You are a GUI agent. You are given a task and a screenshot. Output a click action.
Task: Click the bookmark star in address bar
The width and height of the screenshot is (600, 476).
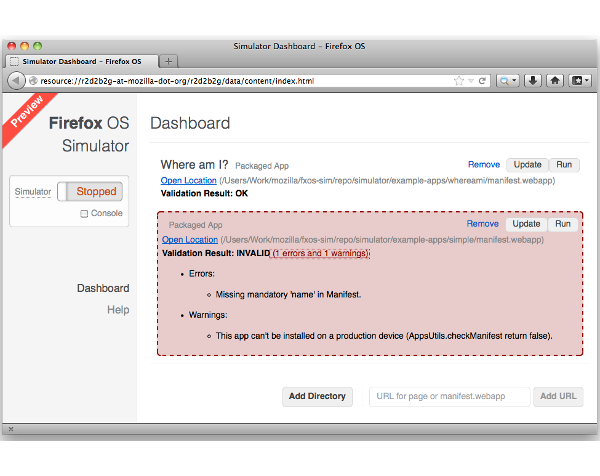click(458, 80)
